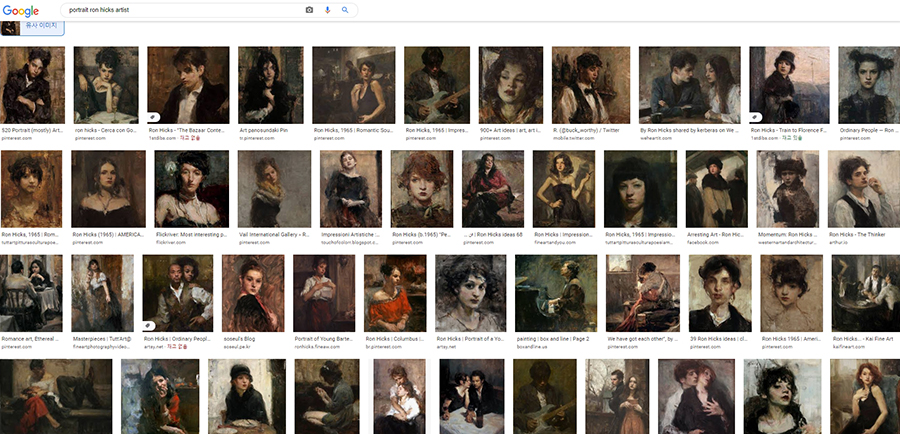Open 'Art panosundaki Pin' thumbnail
900x434 pixels.
tap(270, 85)
